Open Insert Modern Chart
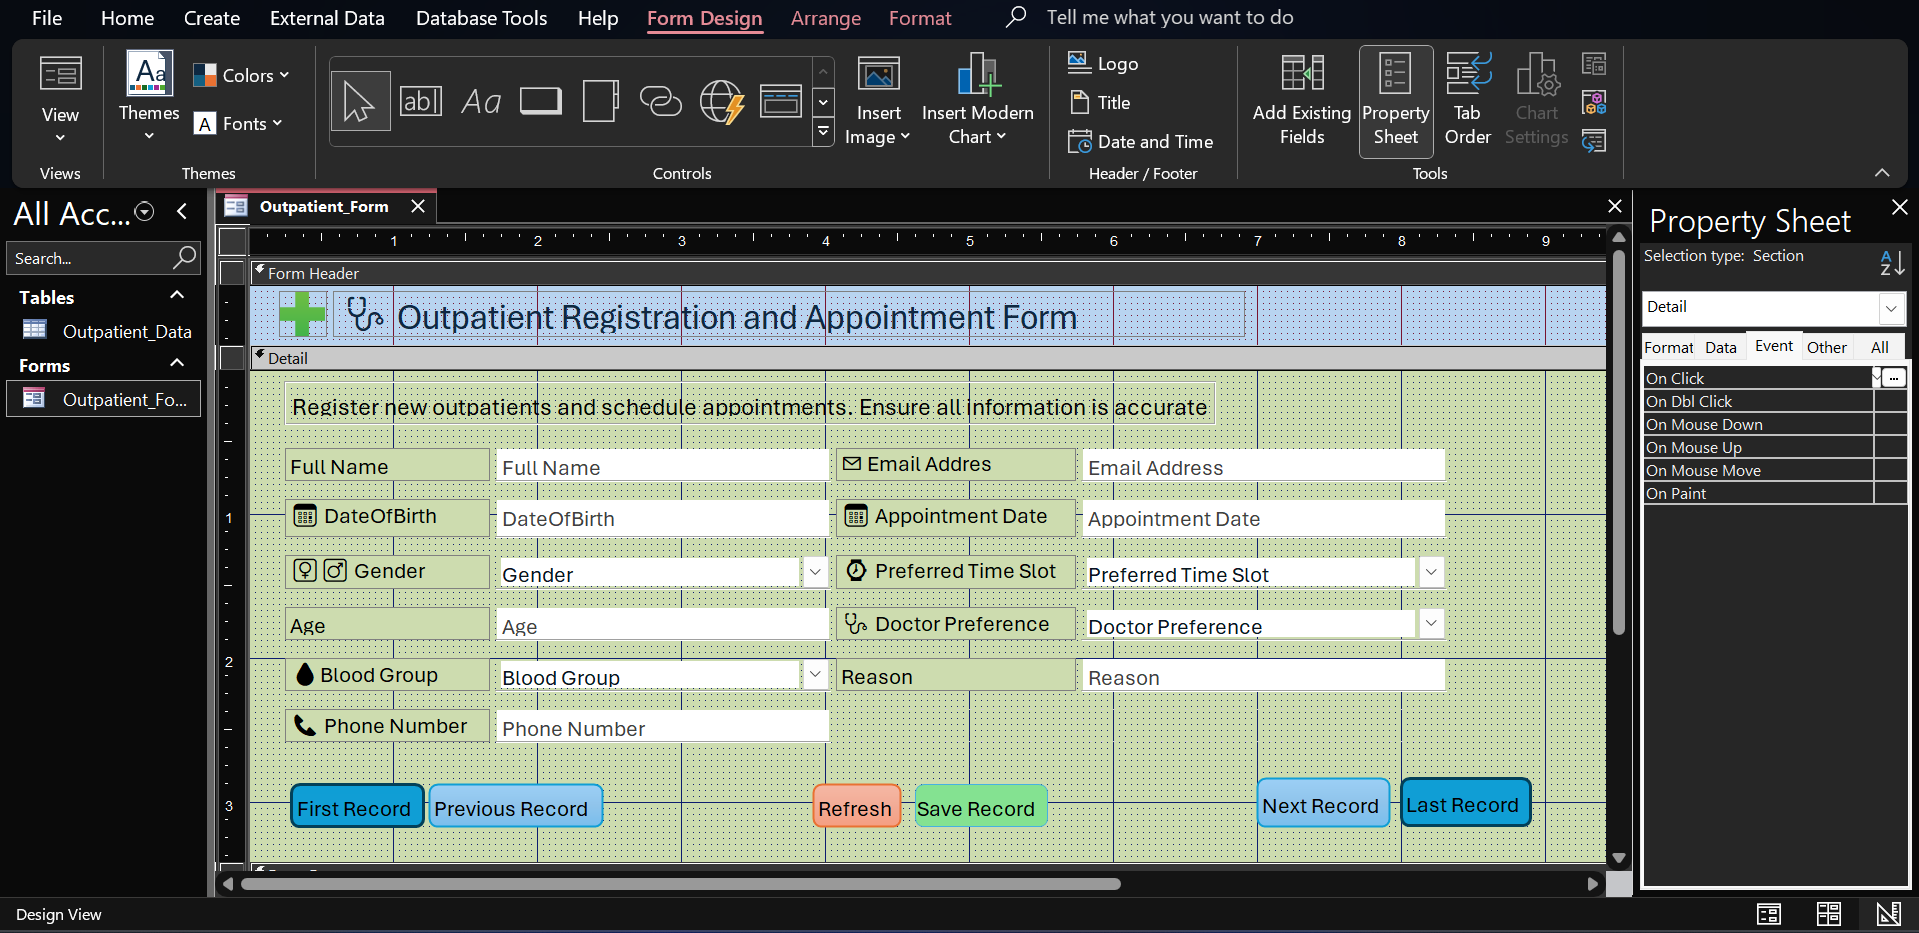Viewport: 1919px width, 933px height. pos(977,97)
